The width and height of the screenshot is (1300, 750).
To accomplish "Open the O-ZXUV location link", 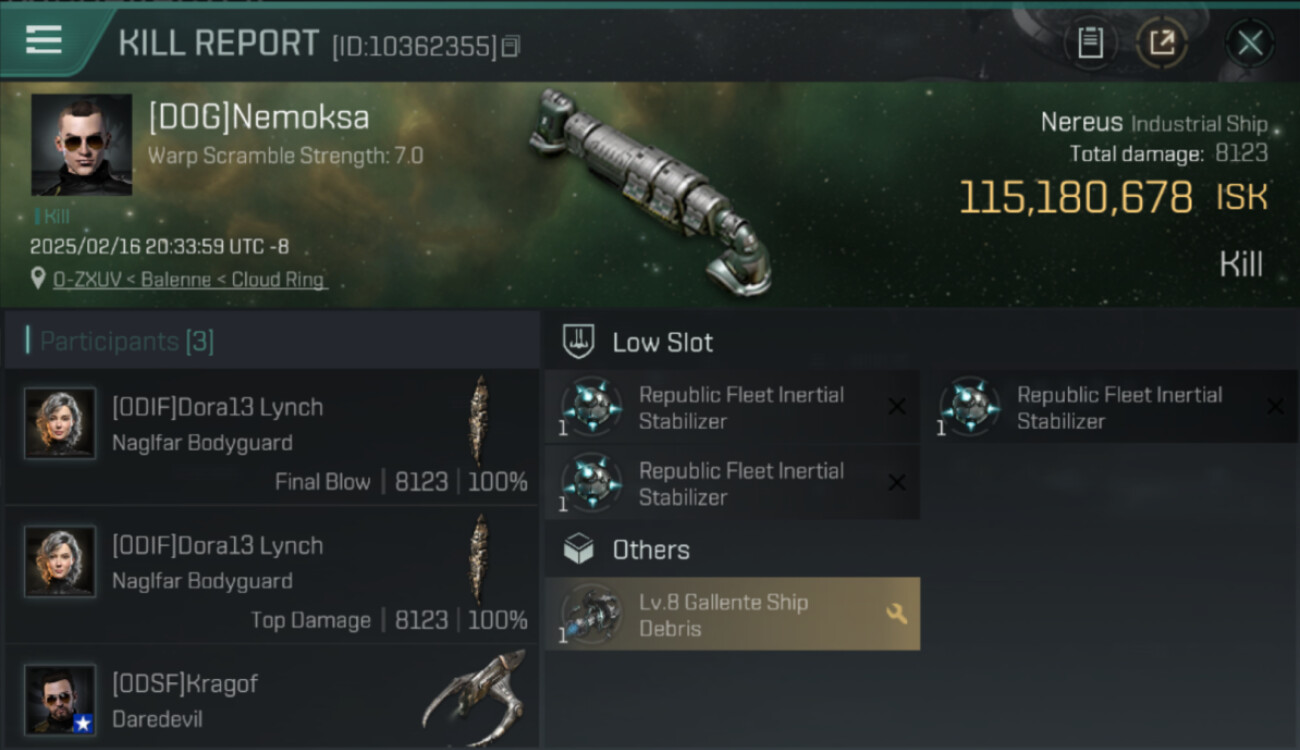I will 190,280.
